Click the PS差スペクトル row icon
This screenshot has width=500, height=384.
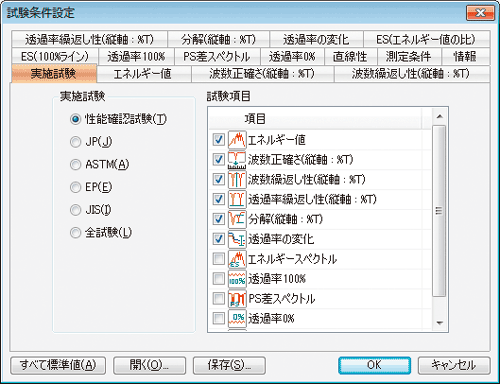[237, 299]
